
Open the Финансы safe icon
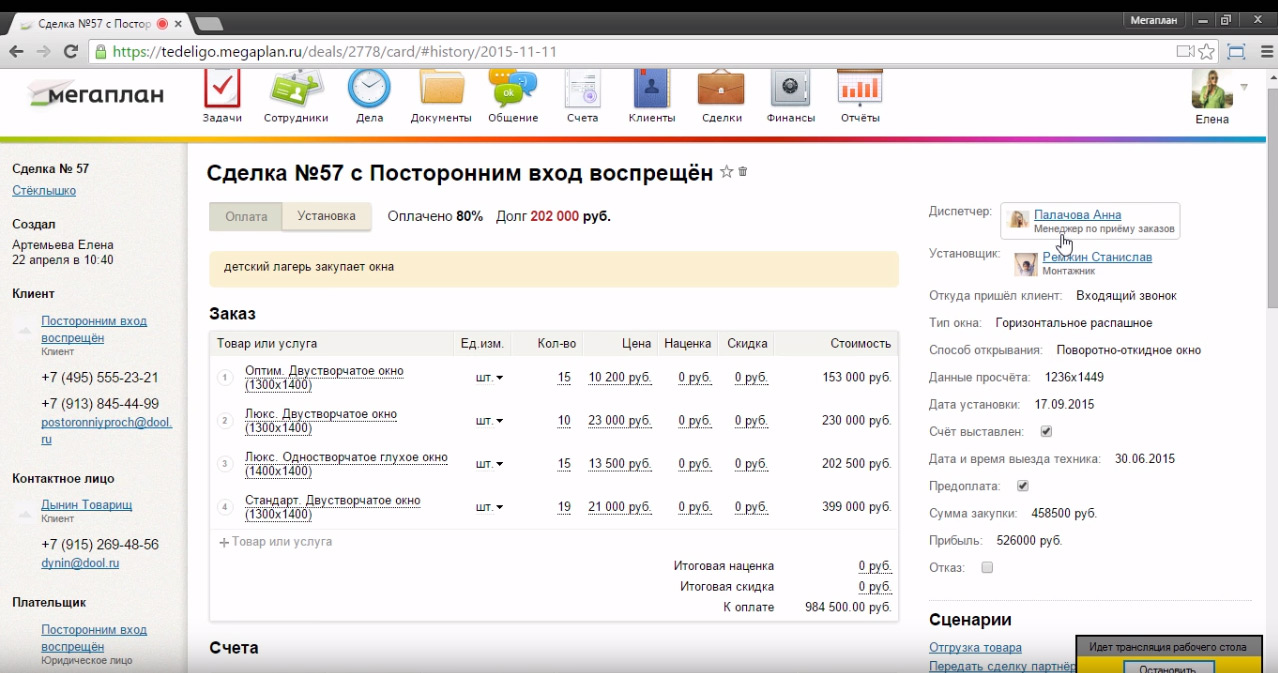click(790, 92)
